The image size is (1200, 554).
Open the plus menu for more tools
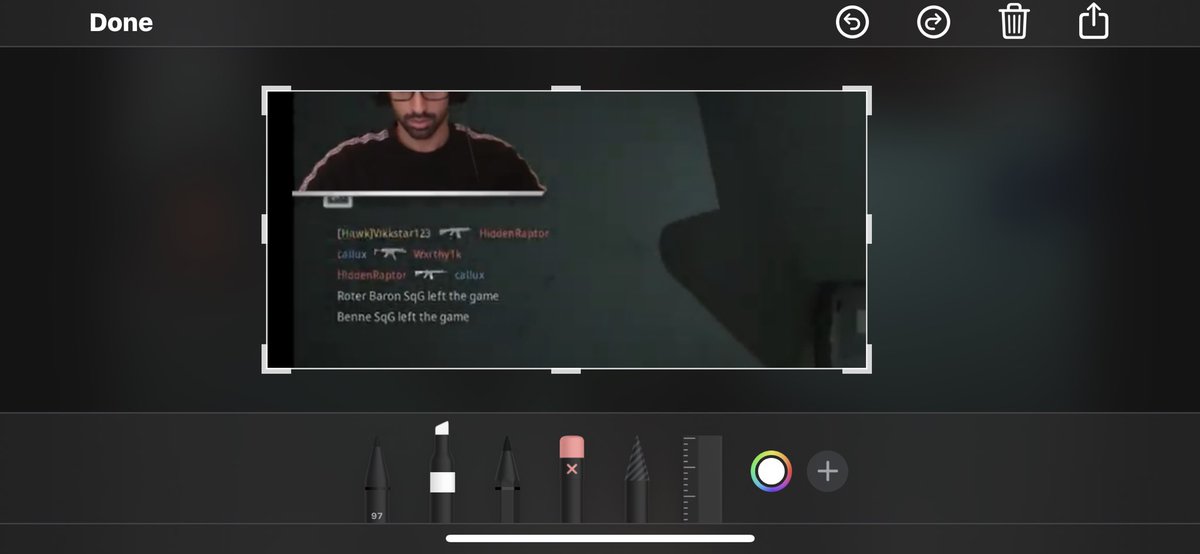tap(827, 471)
